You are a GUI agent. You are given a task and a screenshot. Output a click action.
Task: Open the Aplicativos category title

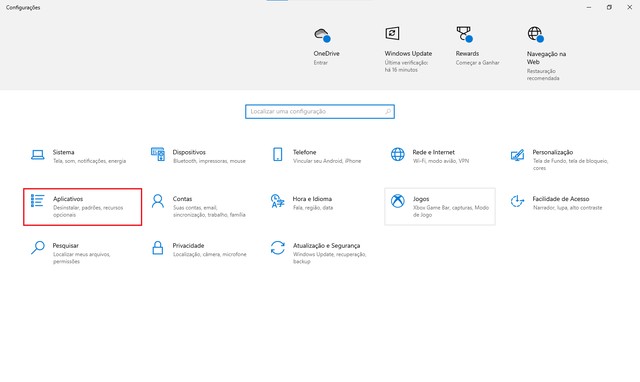(x=68, y=199)
